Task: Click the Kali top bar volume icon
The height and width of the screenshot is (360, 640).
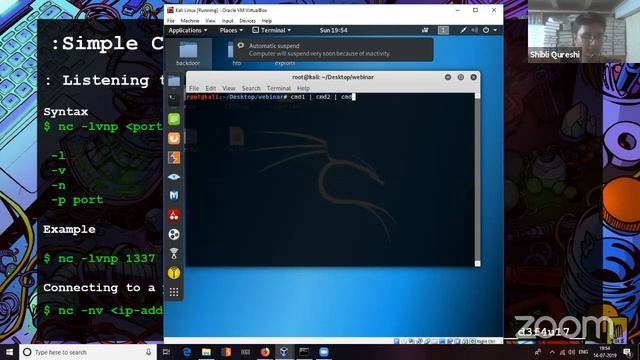Action: point(474,30)
